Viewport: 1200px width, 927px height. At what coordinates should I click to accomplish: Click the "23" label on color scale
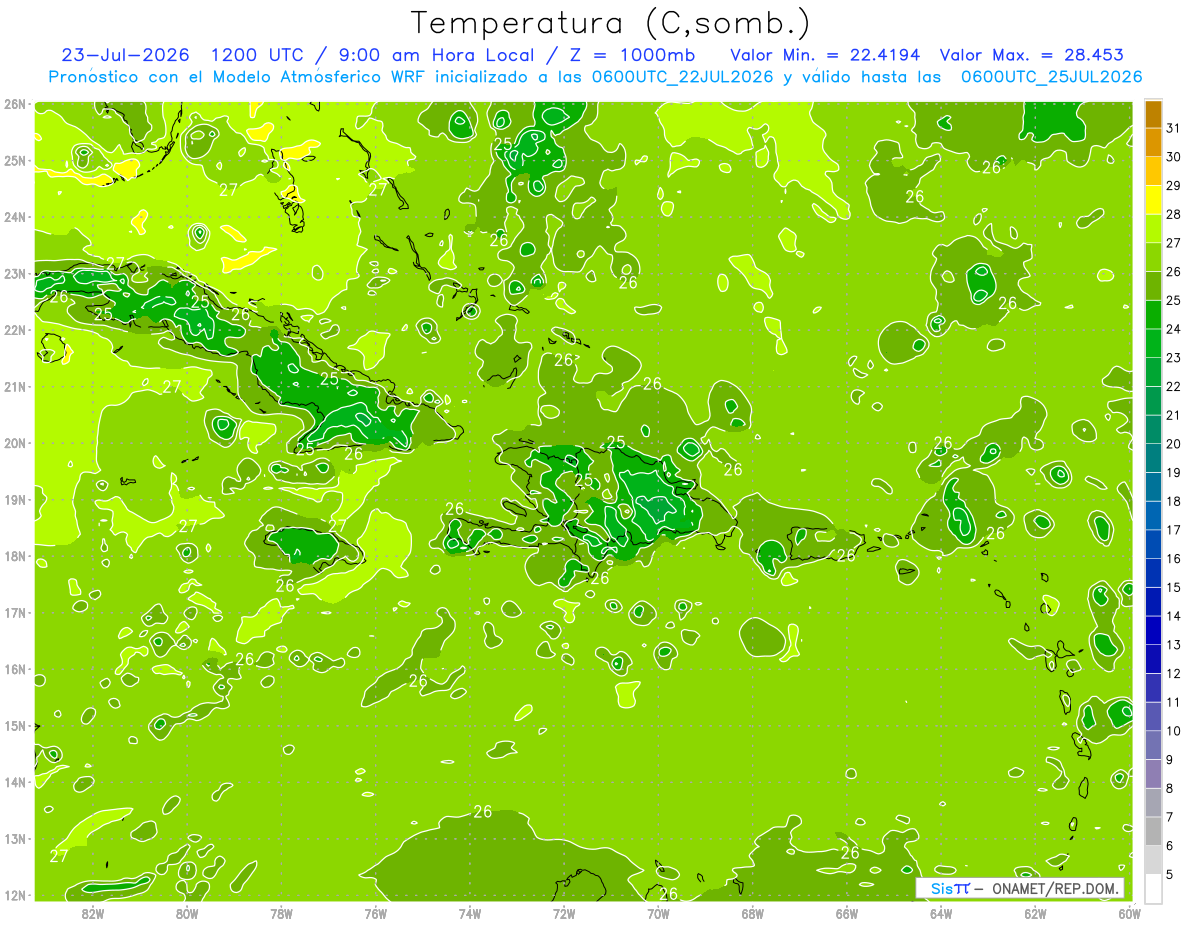click(x=1174, y=358)
